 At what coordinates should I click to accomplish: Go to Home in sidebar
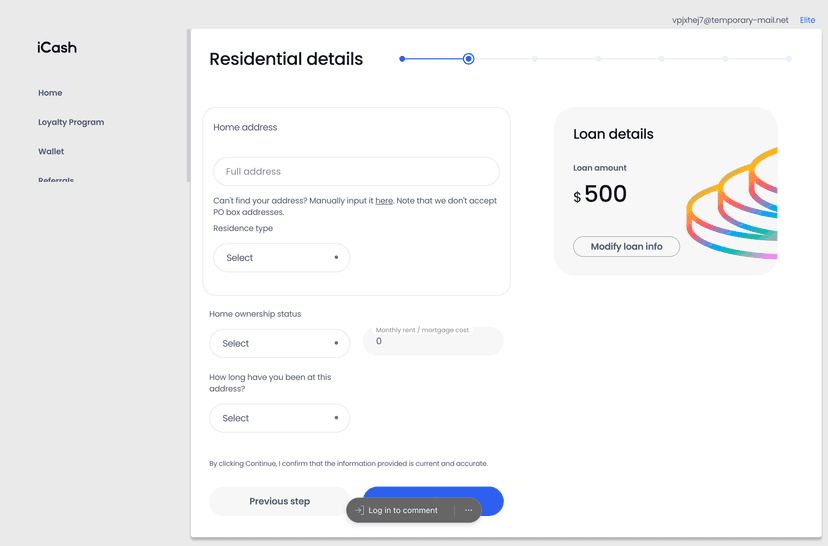[50, 93]
